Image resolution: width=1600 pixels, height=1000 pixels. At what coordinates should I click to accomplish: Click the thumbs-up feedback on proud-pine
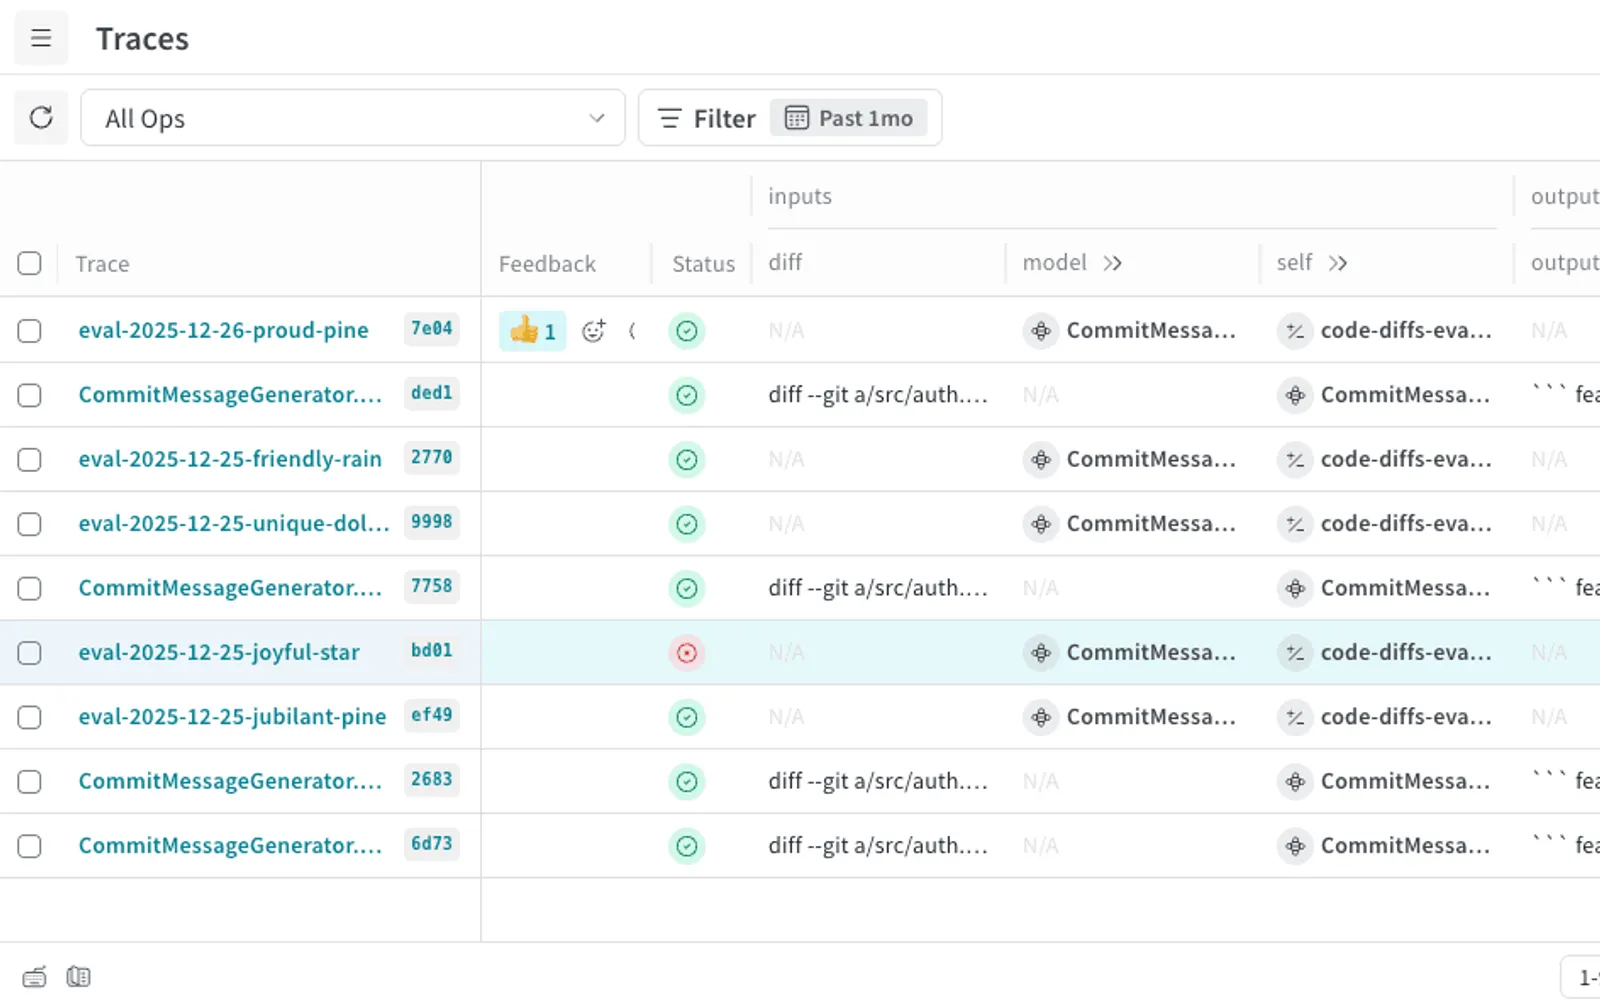click(x=533, y=331)
